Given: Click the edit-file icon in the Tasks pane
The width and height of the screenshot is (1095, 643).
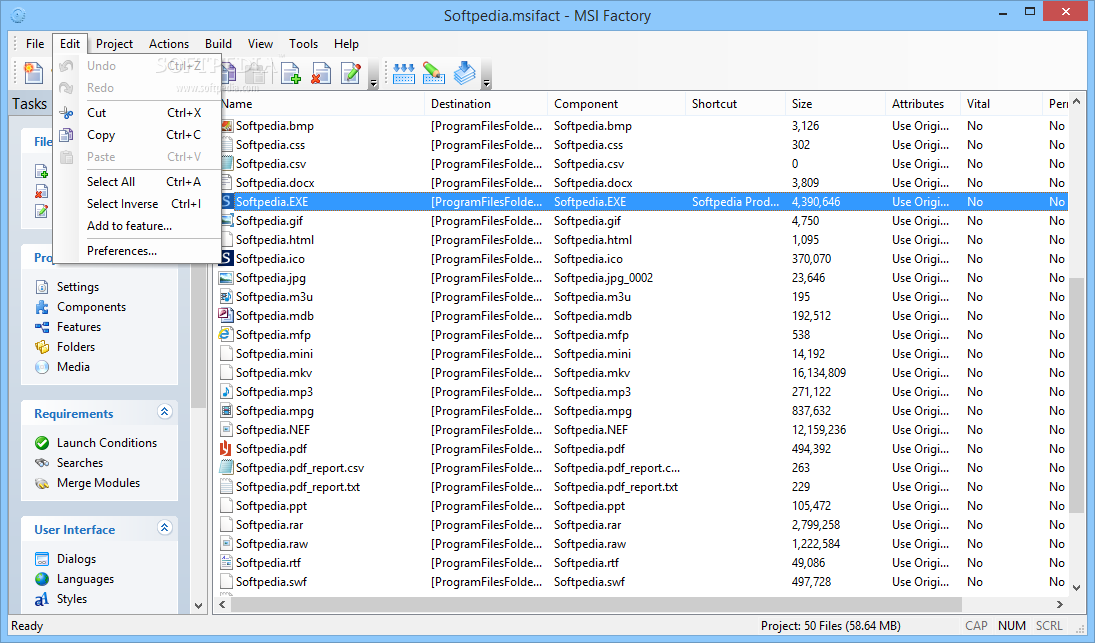Looking at the screenshot, I should 42,211.
